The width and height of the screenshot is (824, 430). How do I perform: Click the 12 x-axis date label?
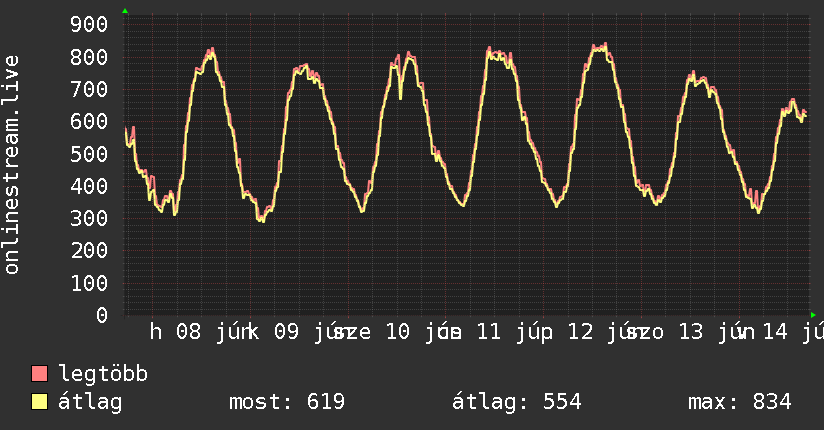(x=581, y=332)
